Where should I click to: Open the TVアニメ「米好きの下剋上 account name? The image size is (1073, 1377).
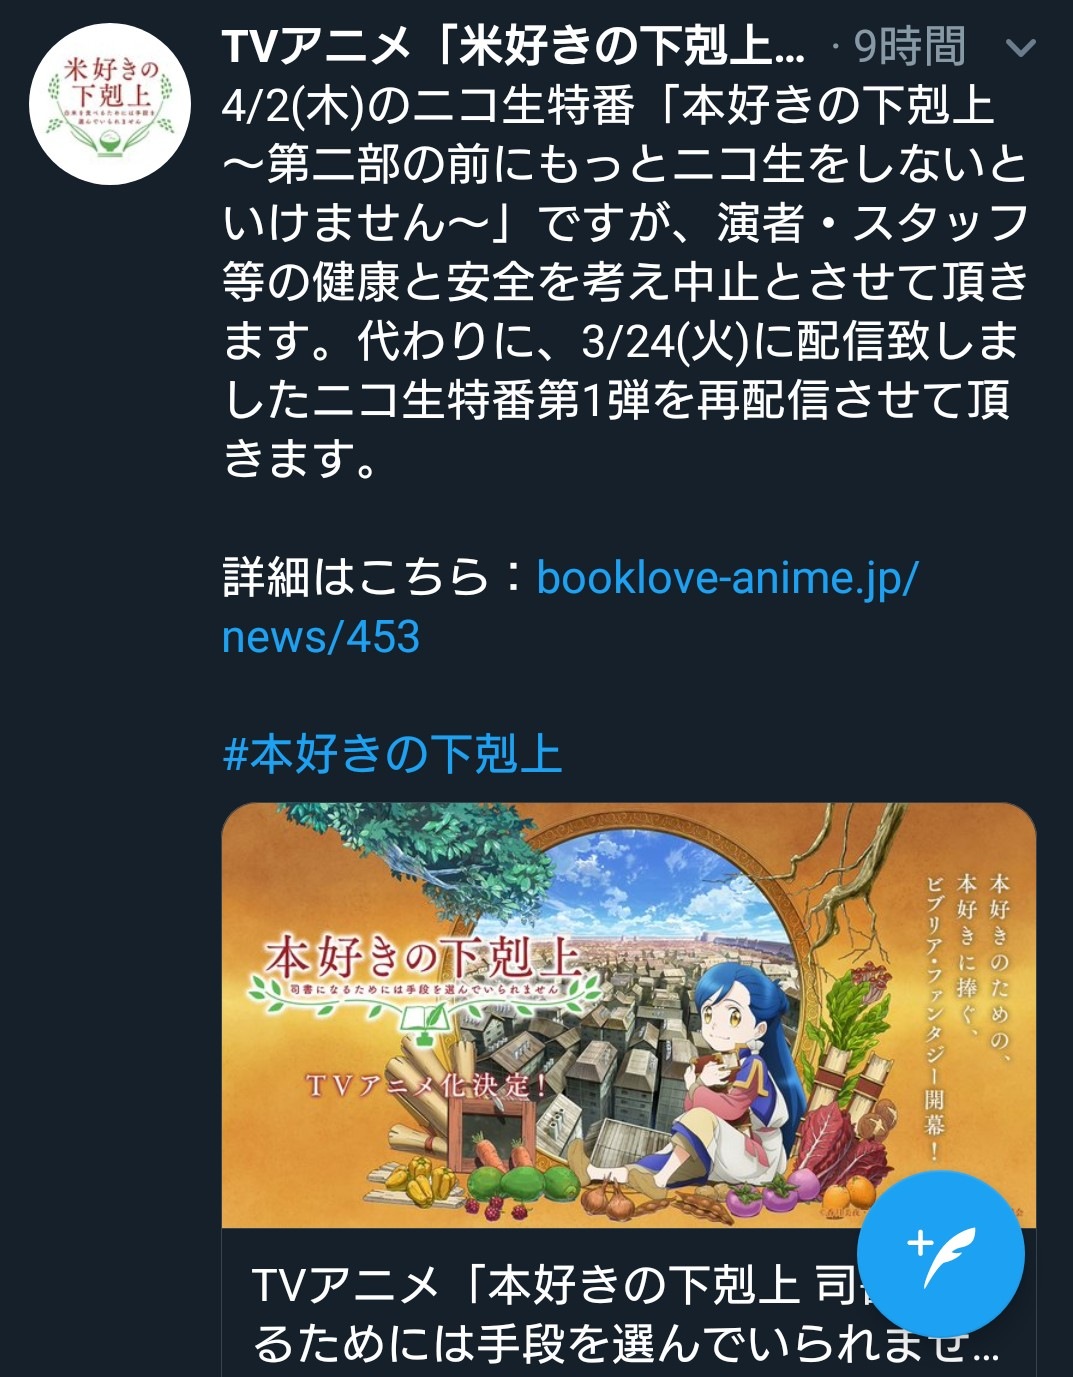pyautogui.click(x=513, y=46)
